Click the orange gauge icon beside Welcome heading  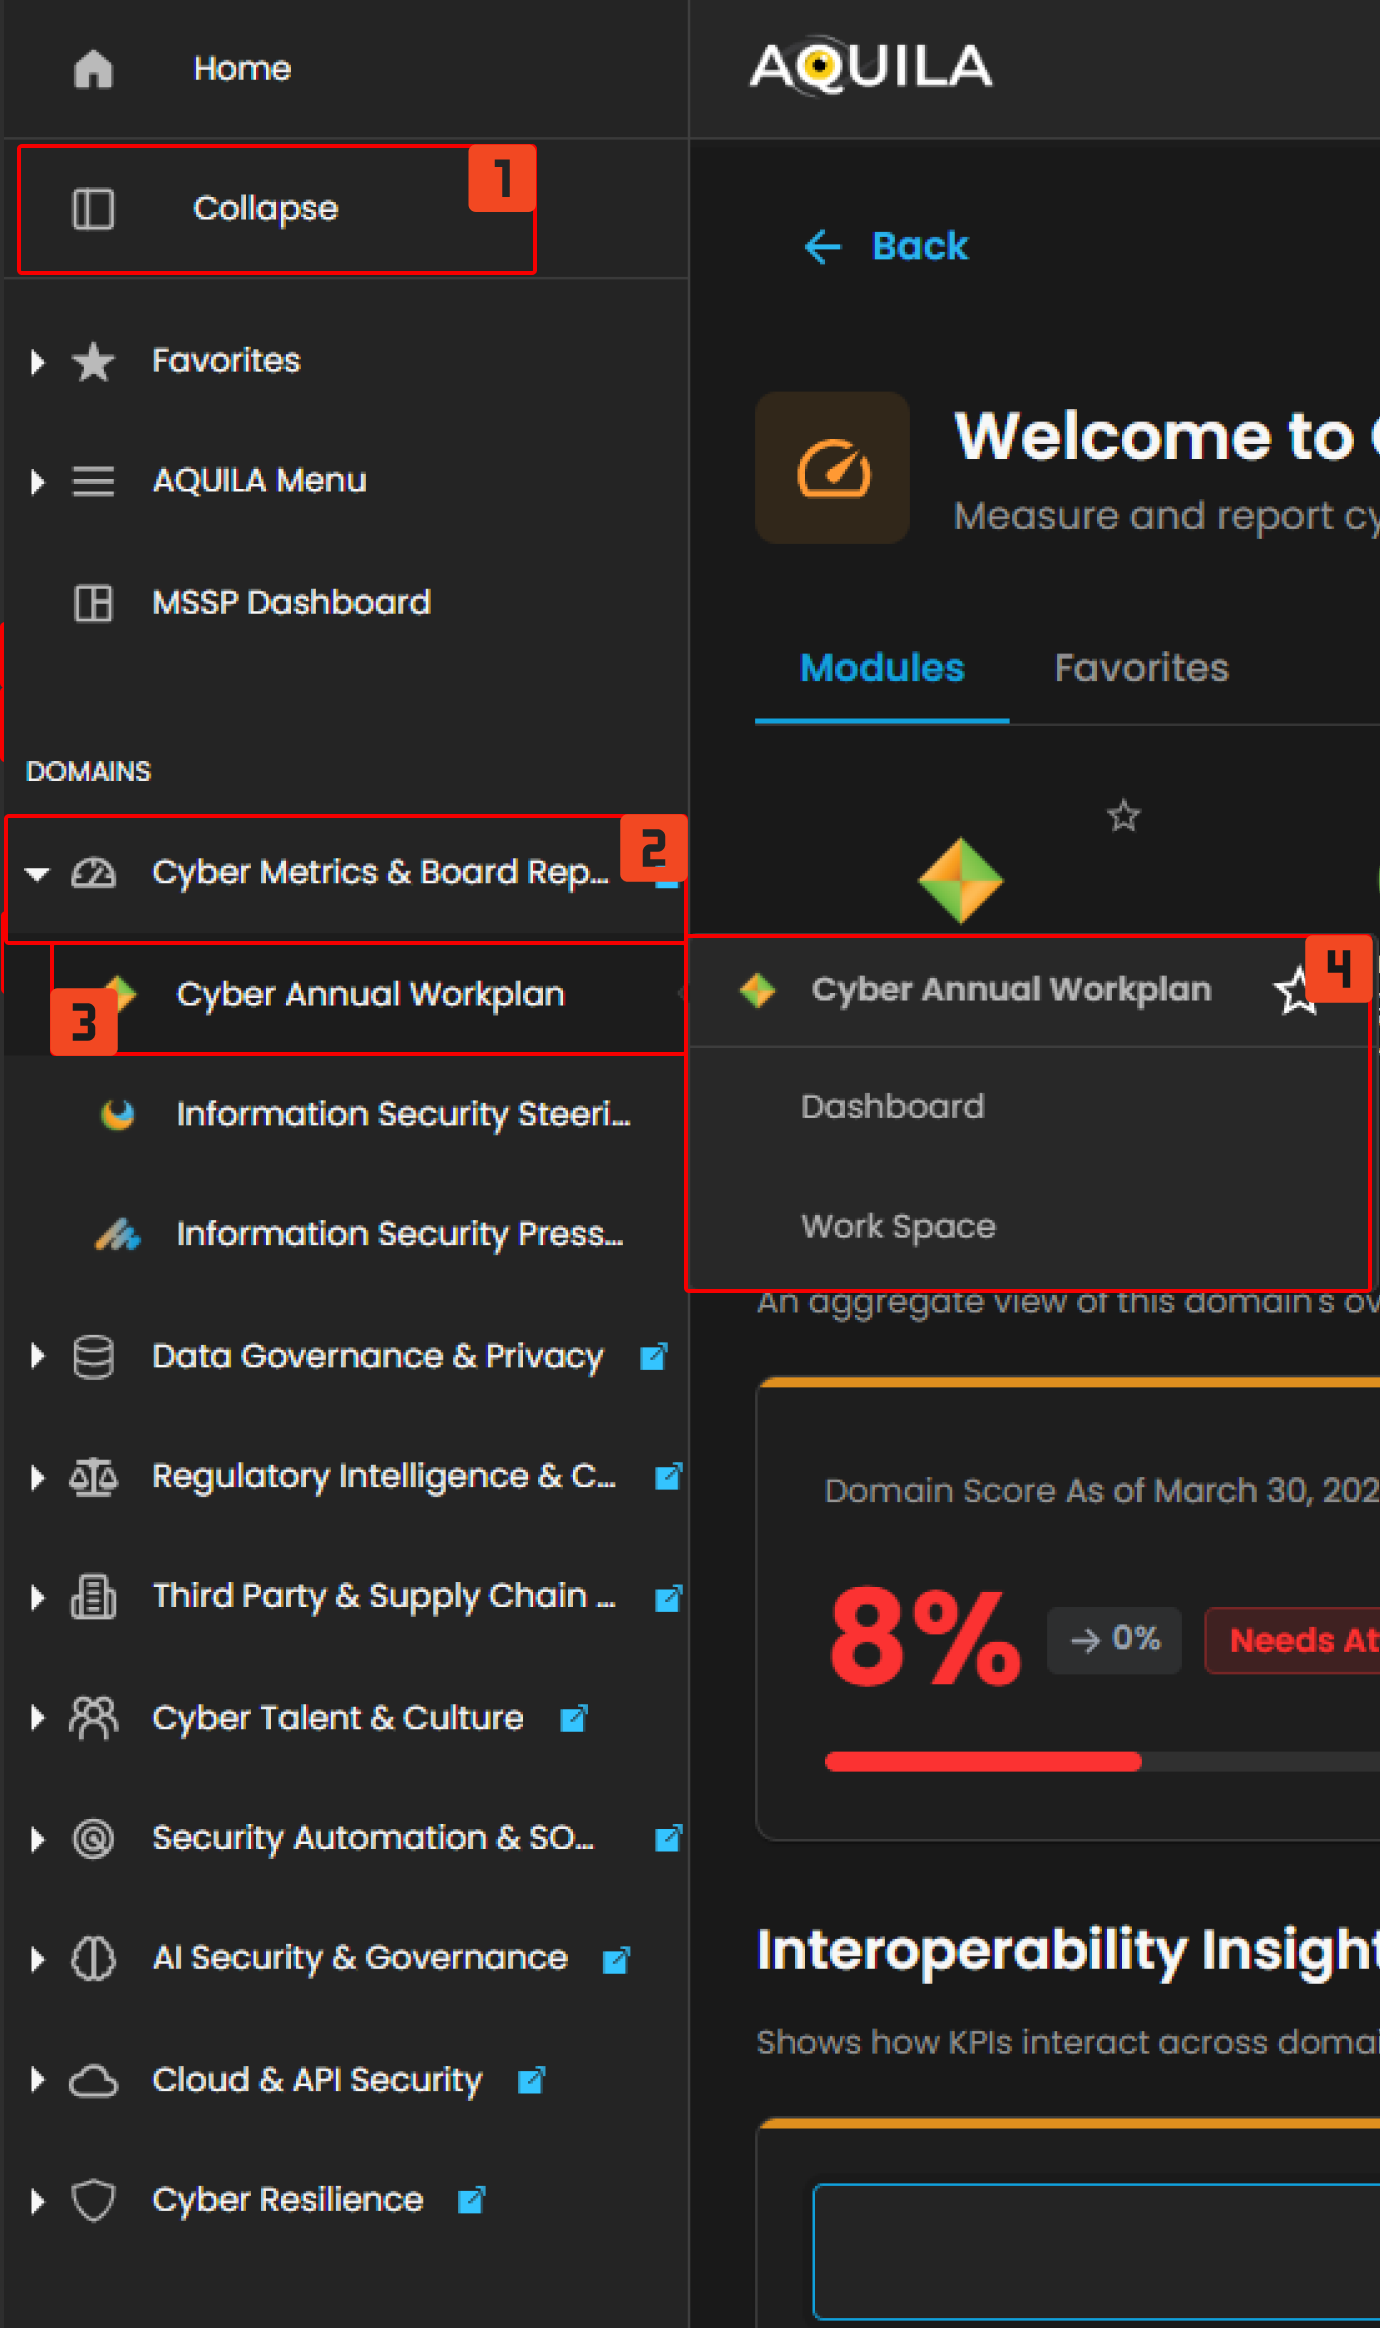pos(832,468)
